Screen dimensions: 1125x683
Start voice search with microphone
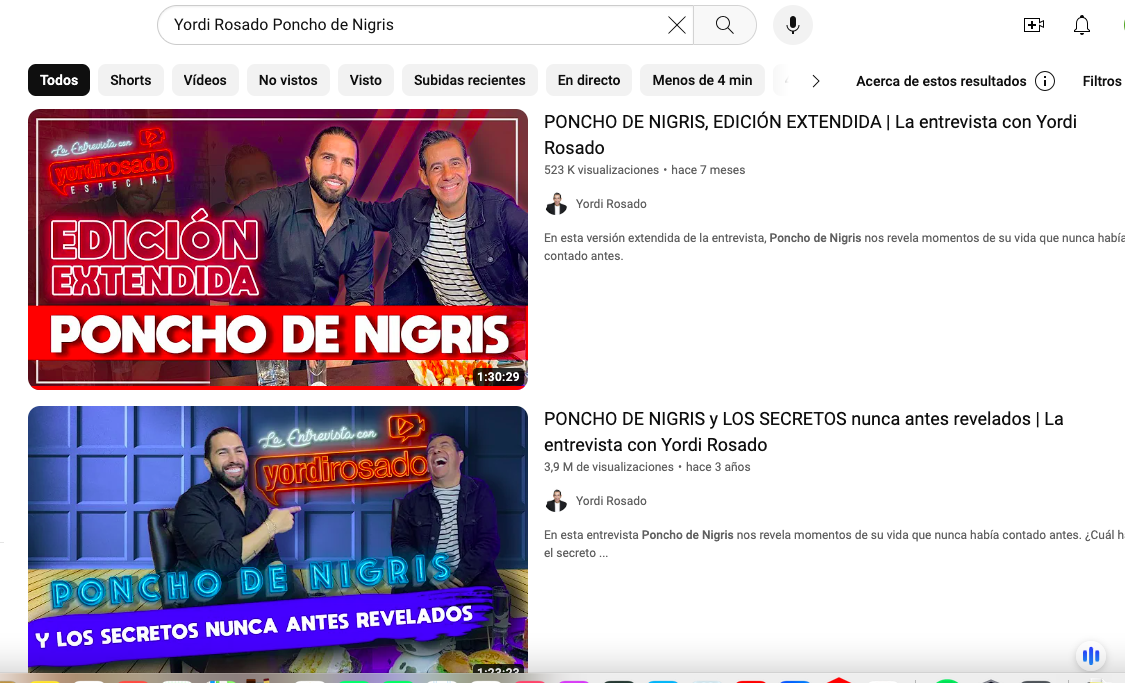pos(792,25)
